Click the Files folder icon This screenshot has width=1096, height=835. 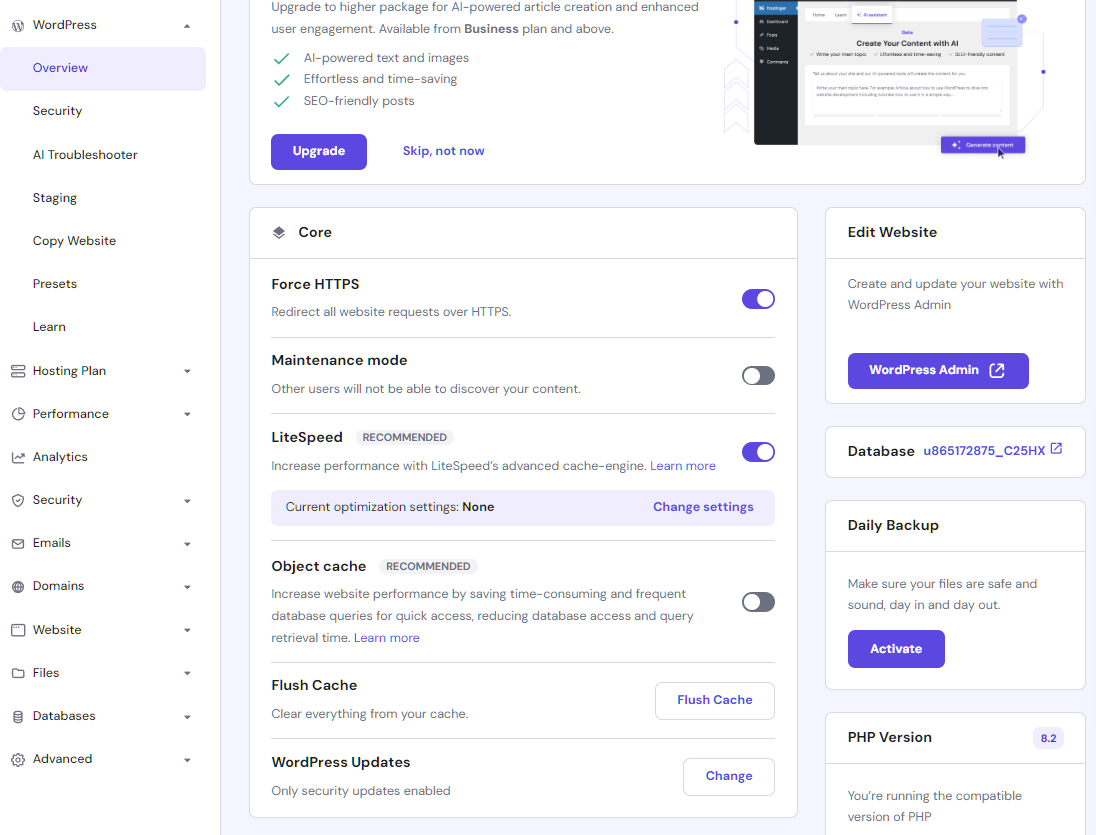tap(16, 672)
